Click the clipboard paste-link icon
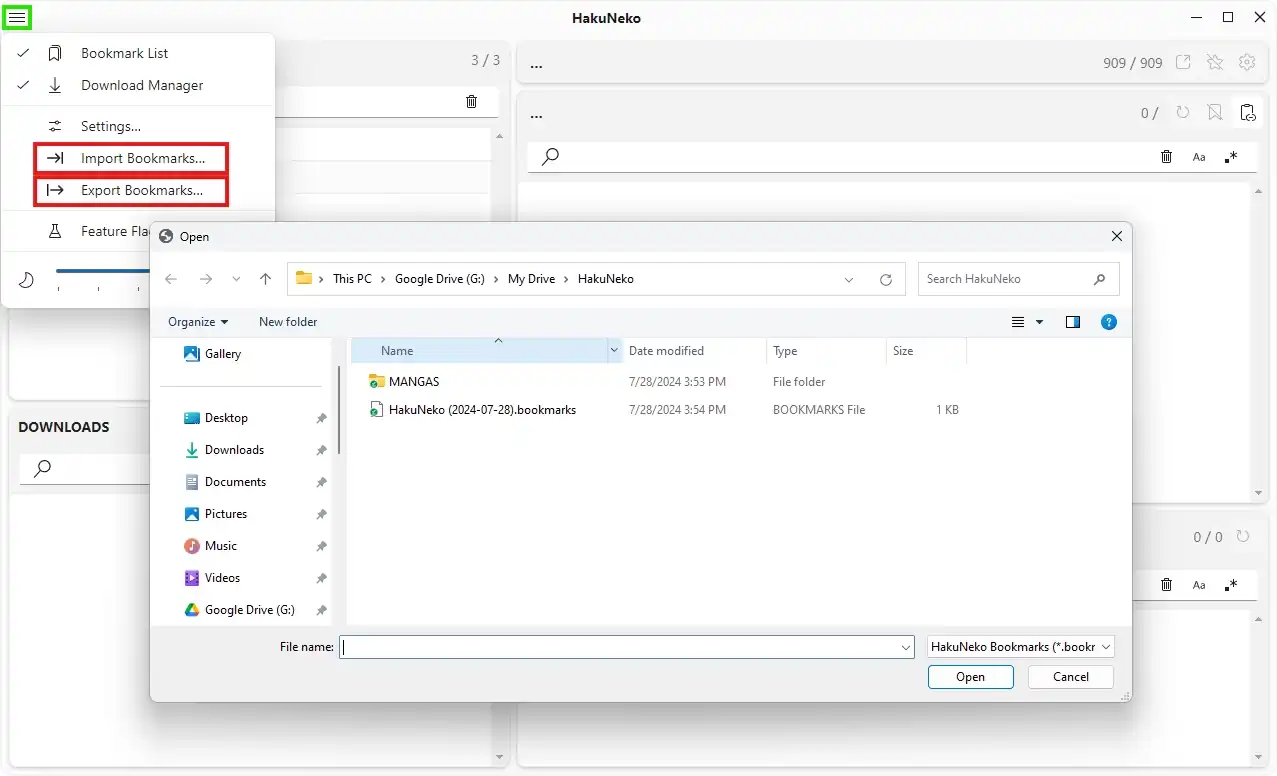This screenshot has height=776, width=1277. [1246, 113]
